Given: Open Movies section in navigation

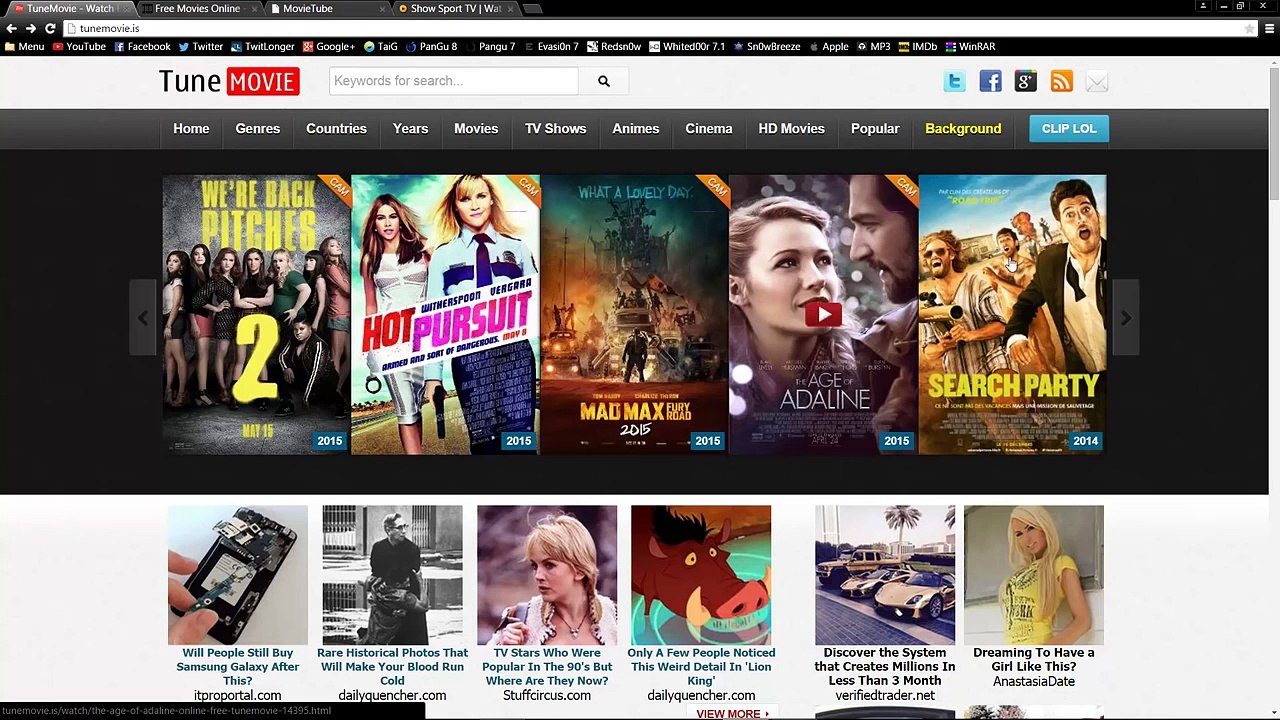Looking at the screenshot, I should (x=476, y=129).
